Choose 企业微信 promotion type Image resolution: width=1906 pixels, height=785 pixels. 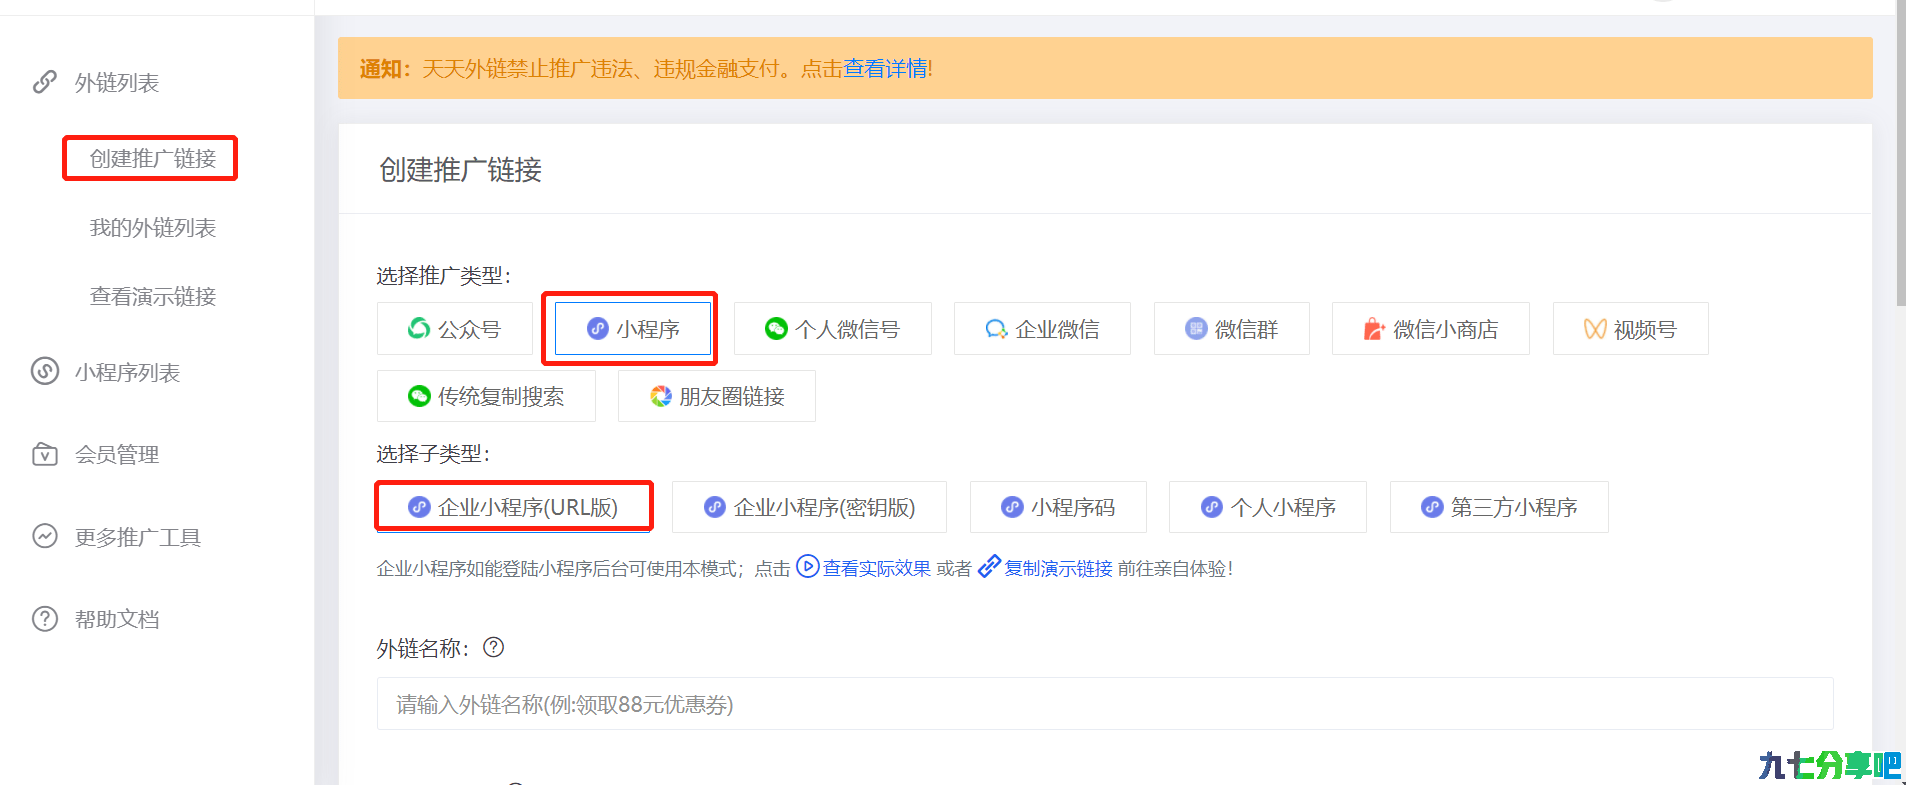tap(1042, 328)
